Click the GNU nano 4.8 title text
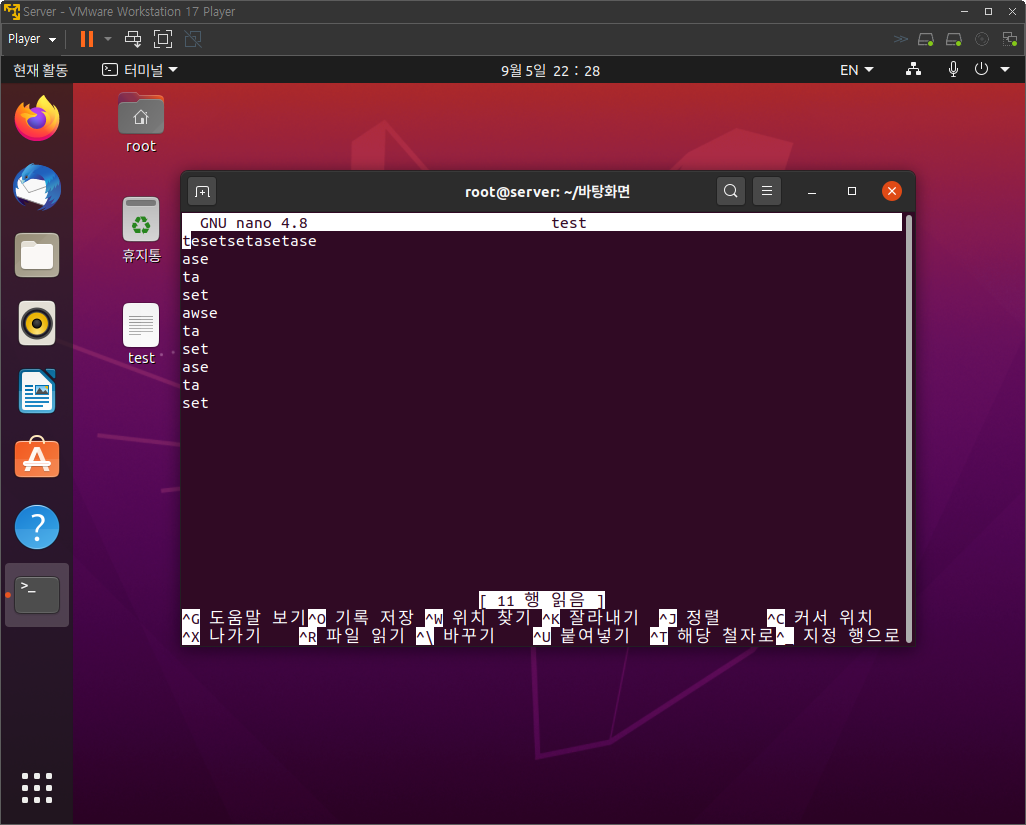Image resolution: width=1026 pixels, height=825 pixels. pyautogui.click(x=253, y=223)
